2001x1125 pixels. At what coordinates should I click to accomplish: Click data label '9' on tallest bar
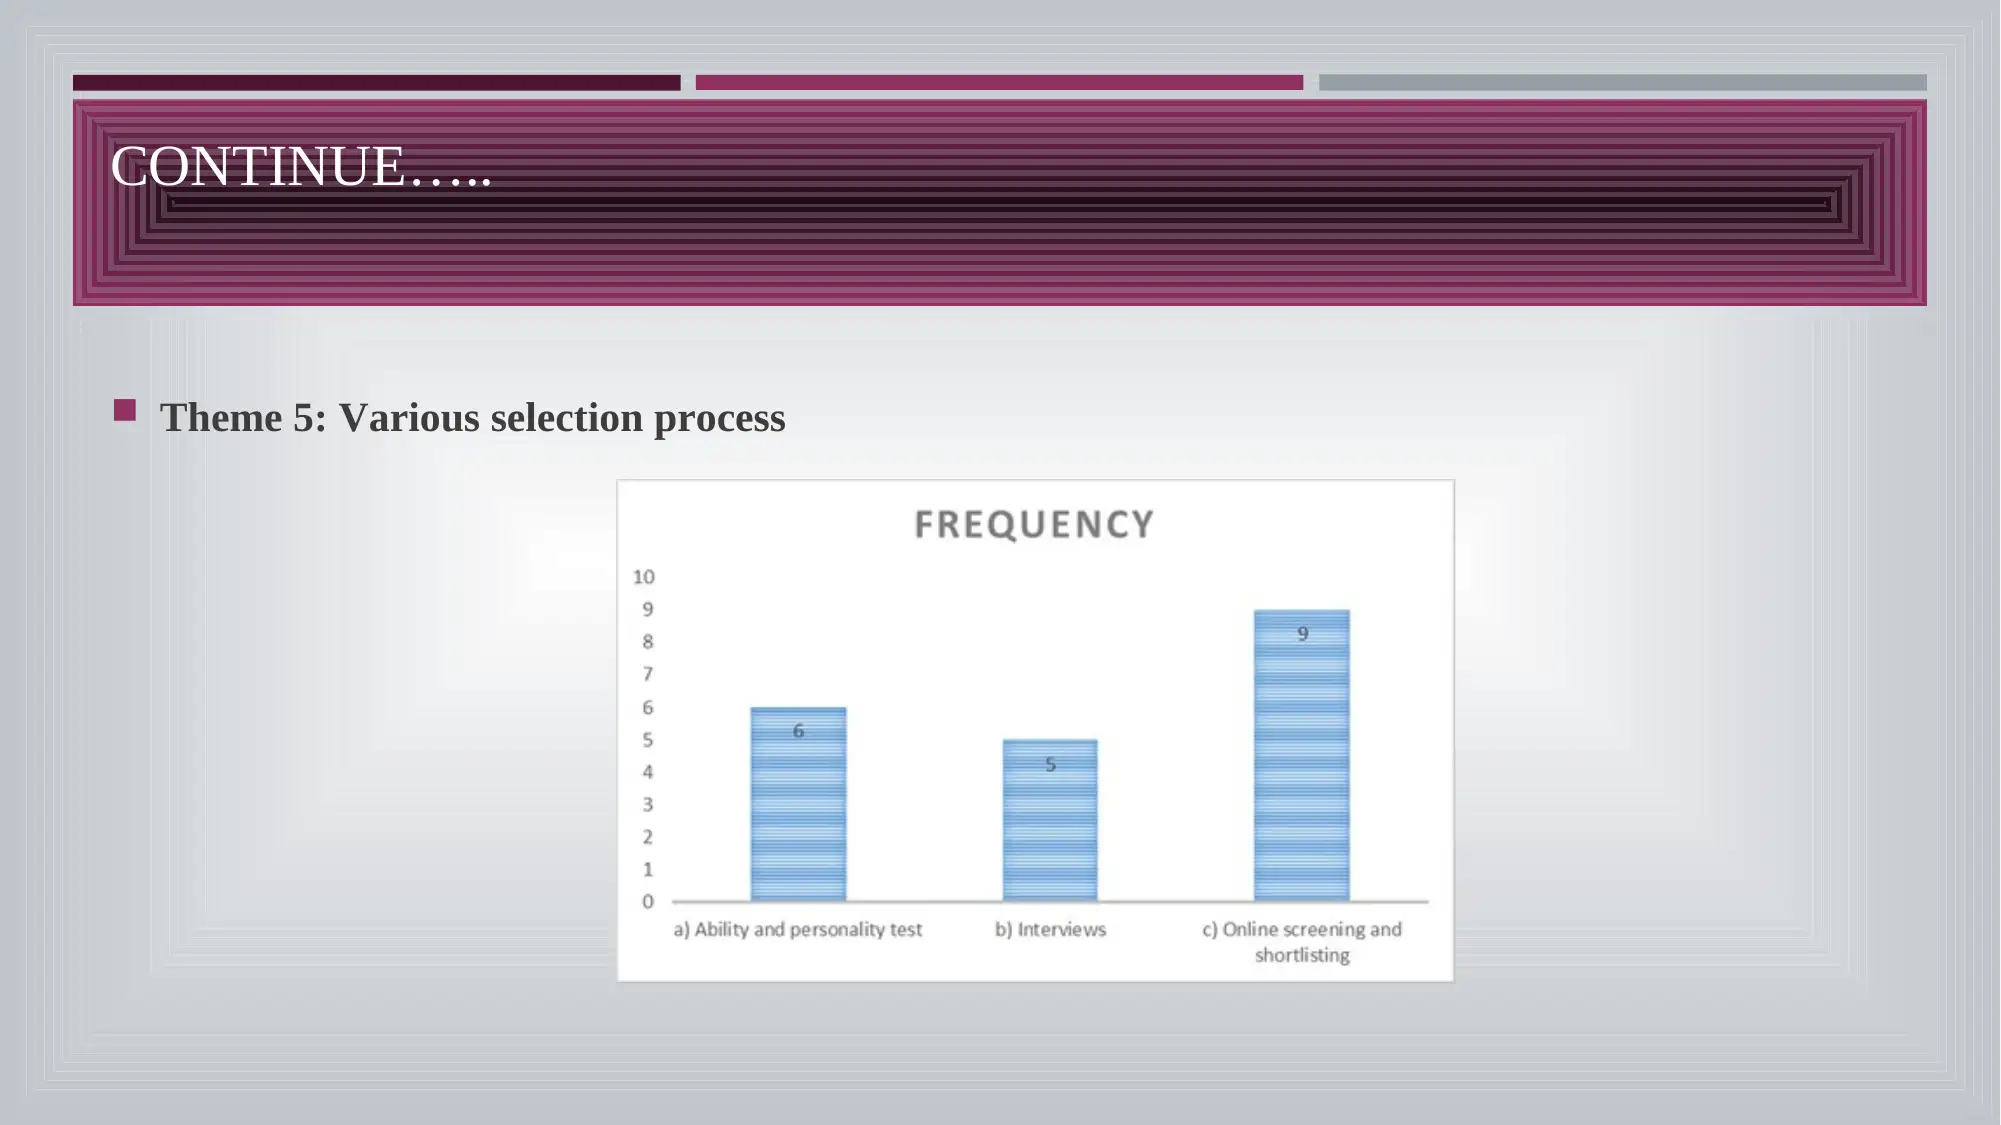click(x=1303, y=634)
